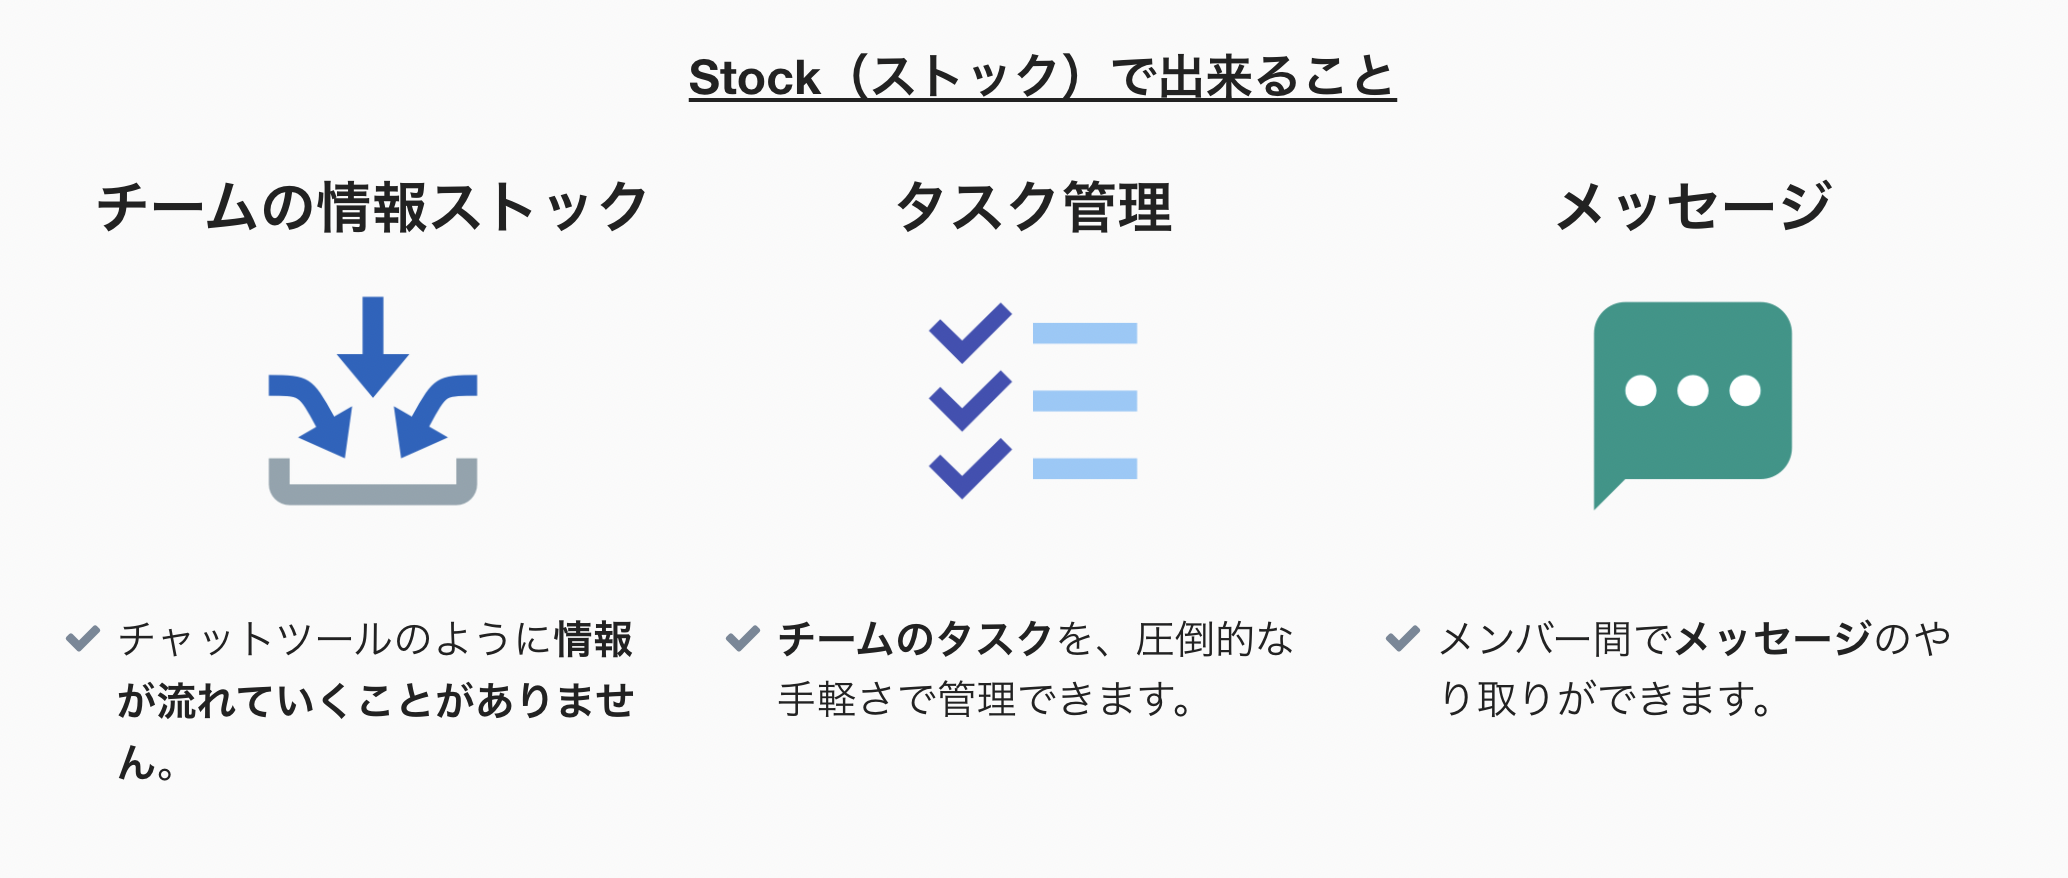
Task: Select the メッセージ heading
Action: point(1693,207)
